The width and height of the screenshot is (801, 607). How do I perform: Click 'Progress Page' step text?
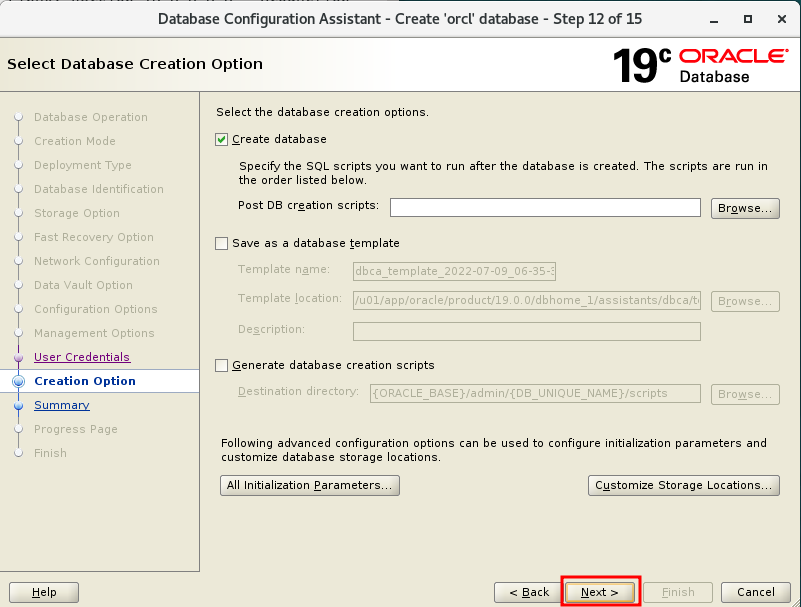click(x=76, y=429)
